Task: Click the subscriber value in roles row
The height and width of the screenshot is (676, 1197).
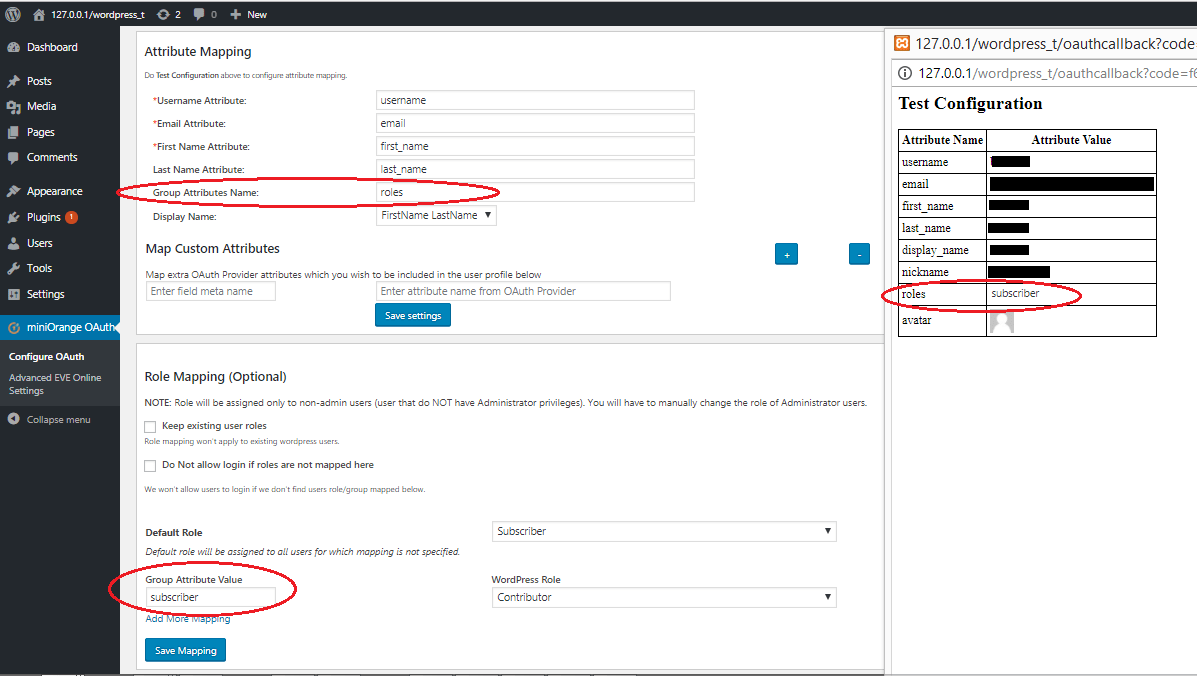Action: 1015,294
